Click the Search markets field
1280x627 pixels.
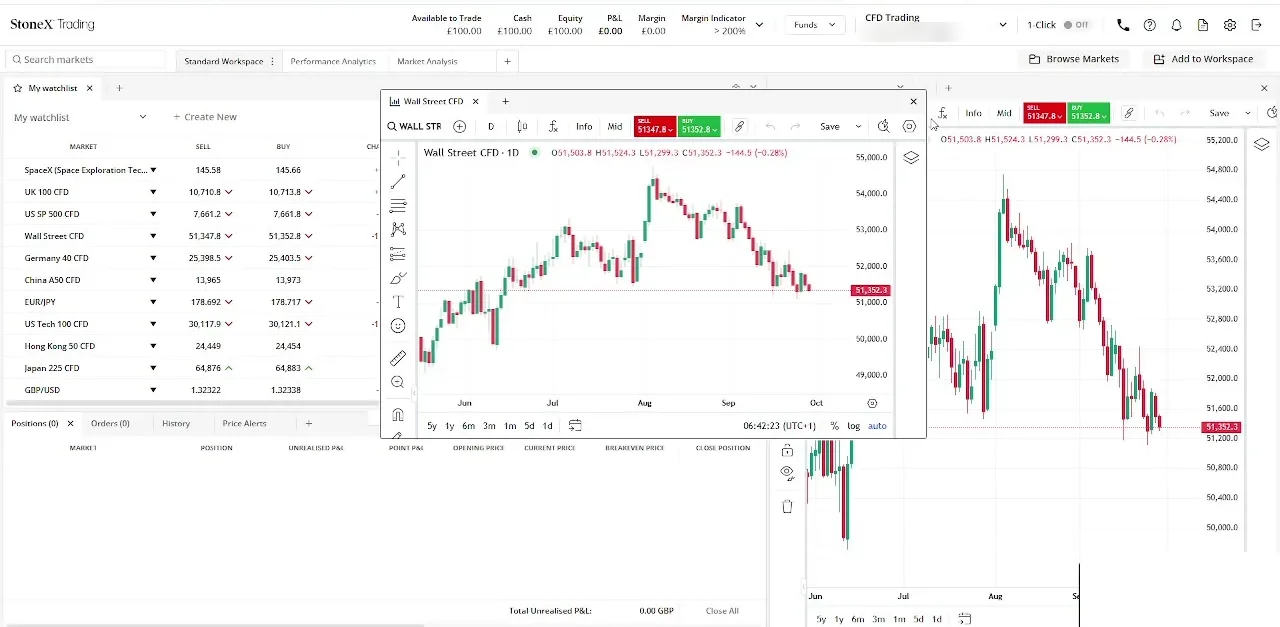click(88, 60)
